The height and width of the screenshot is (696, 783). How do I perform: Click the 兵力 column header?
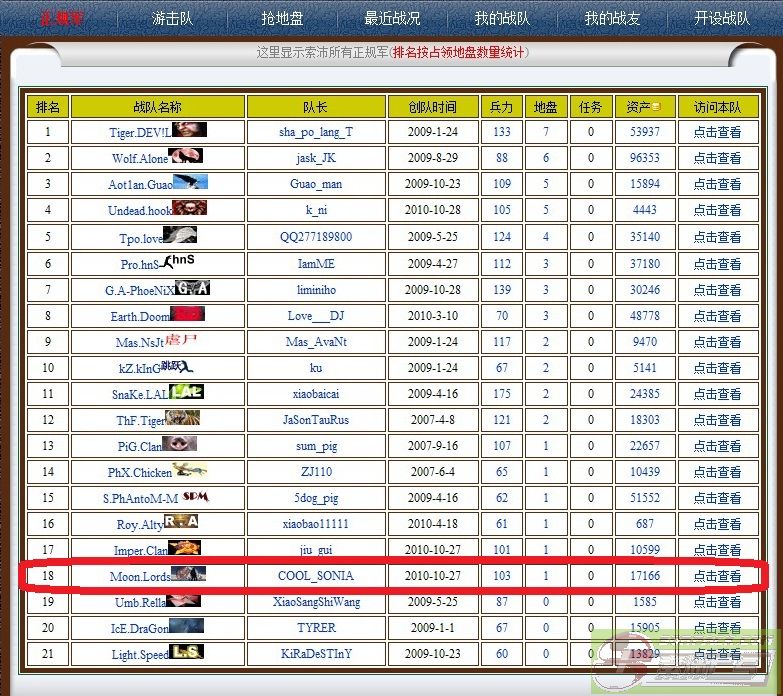click(502, 106)
